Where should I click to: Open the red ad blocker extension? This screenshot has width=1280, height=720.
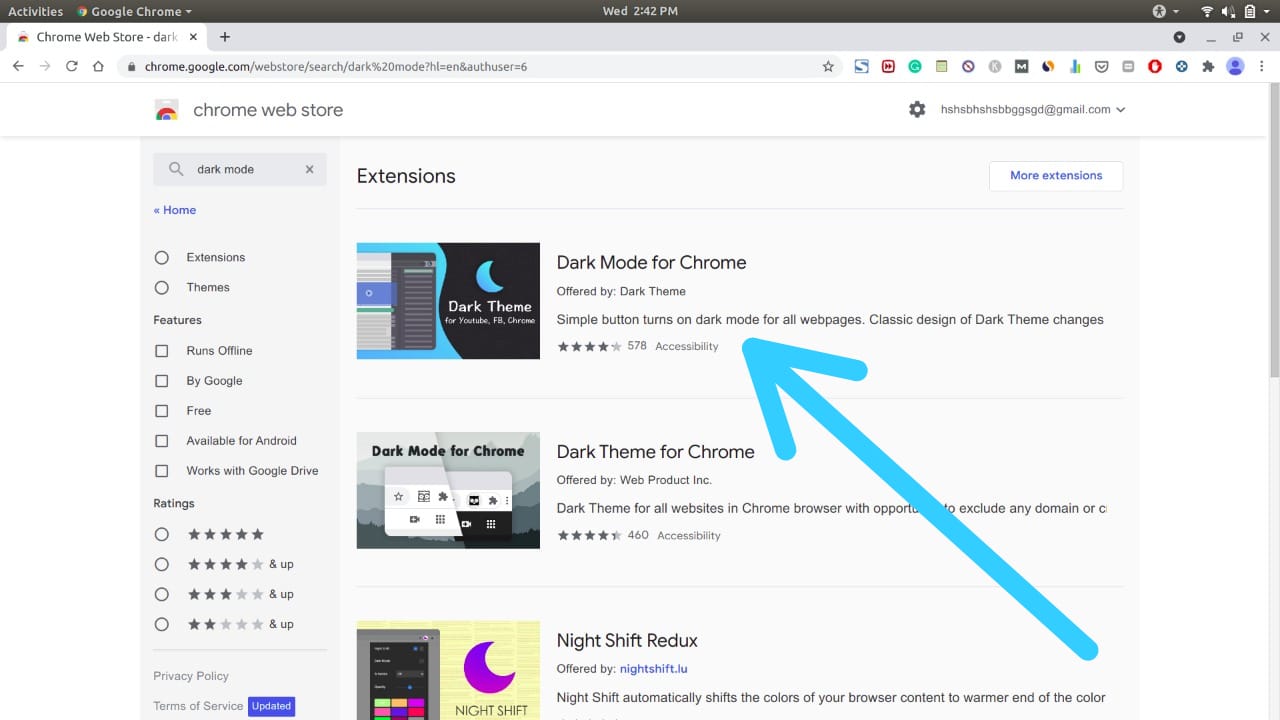(x=1155, y=66)
